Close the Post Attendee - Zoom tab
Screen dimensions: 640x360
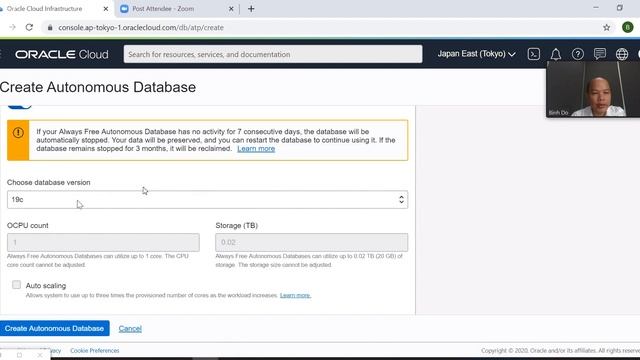[x=231, y=9]
